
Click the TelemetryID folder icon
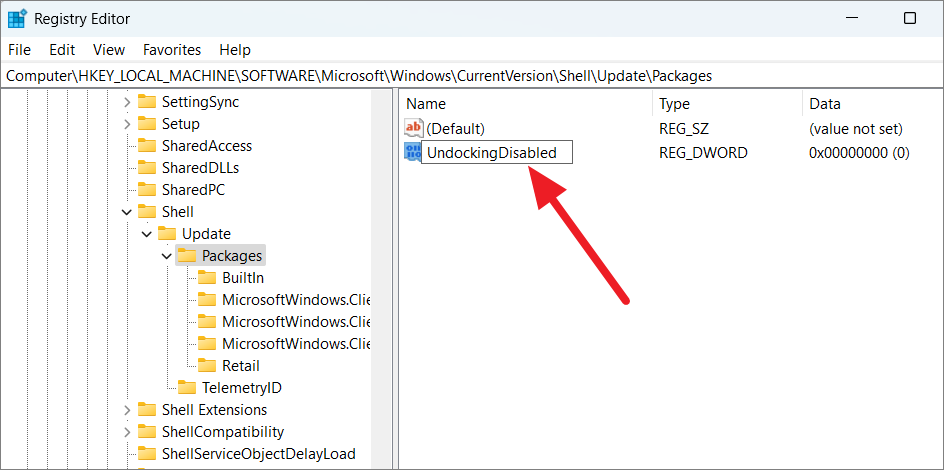[187, 388]
